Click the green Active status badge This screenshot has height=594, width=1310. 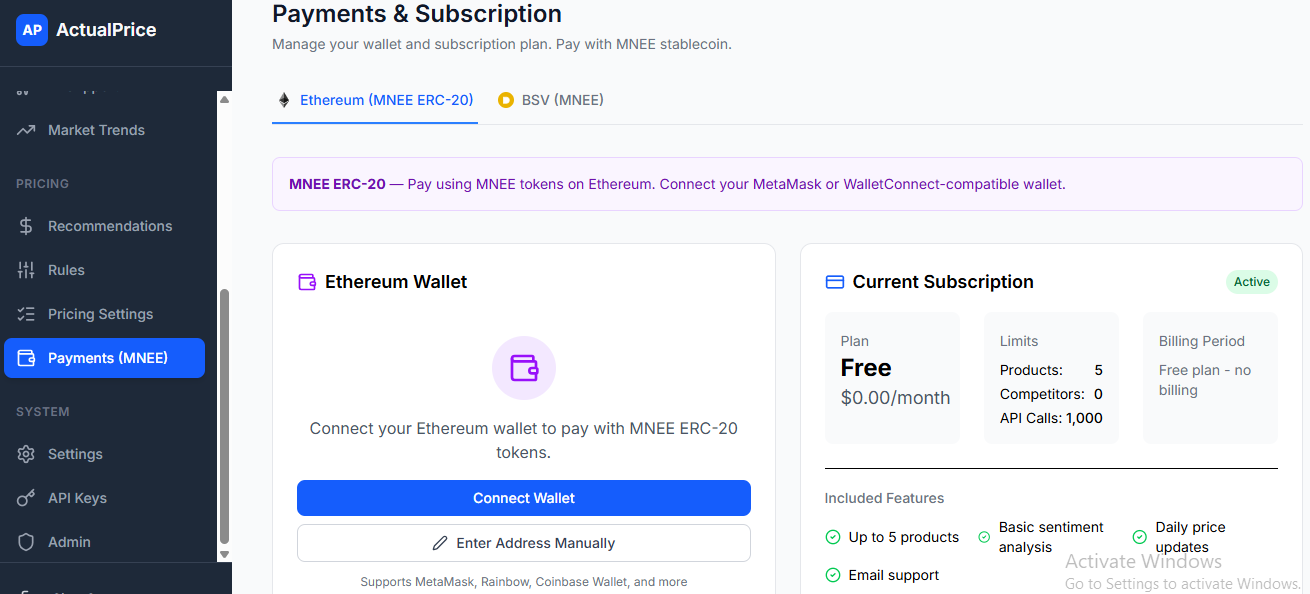(x=1251, y=282)
